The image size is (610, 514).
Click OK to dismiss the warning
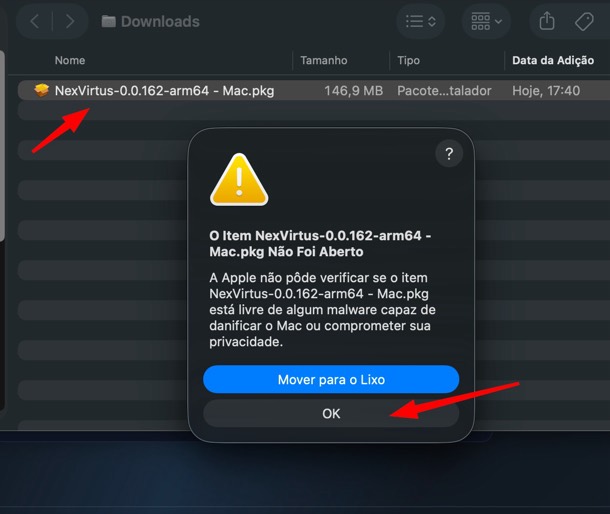pyautogui.click(x=331, y=413)
